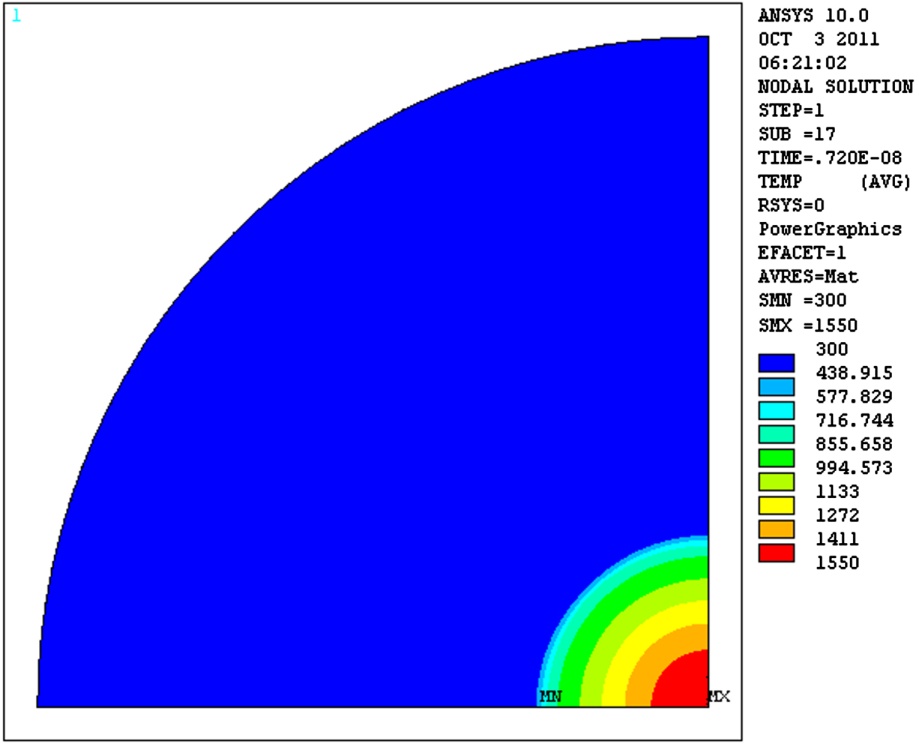The height and width of the screenshot is (744, 919).
Task: Click the MN minimum marker label
Action: pyautogui.click(x=550, y=696)
